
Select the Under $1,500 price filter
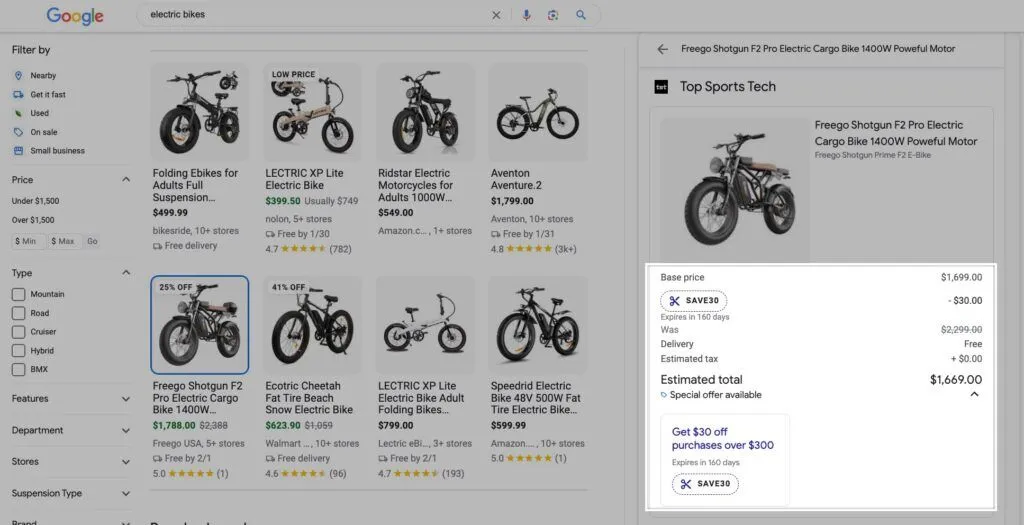pyautogui.click(x=35, y=201)
